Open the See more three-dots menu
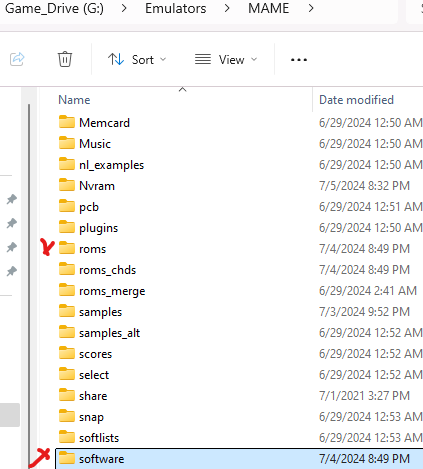The width and height of the screenshot is (423, 469). tap(299, 60)
